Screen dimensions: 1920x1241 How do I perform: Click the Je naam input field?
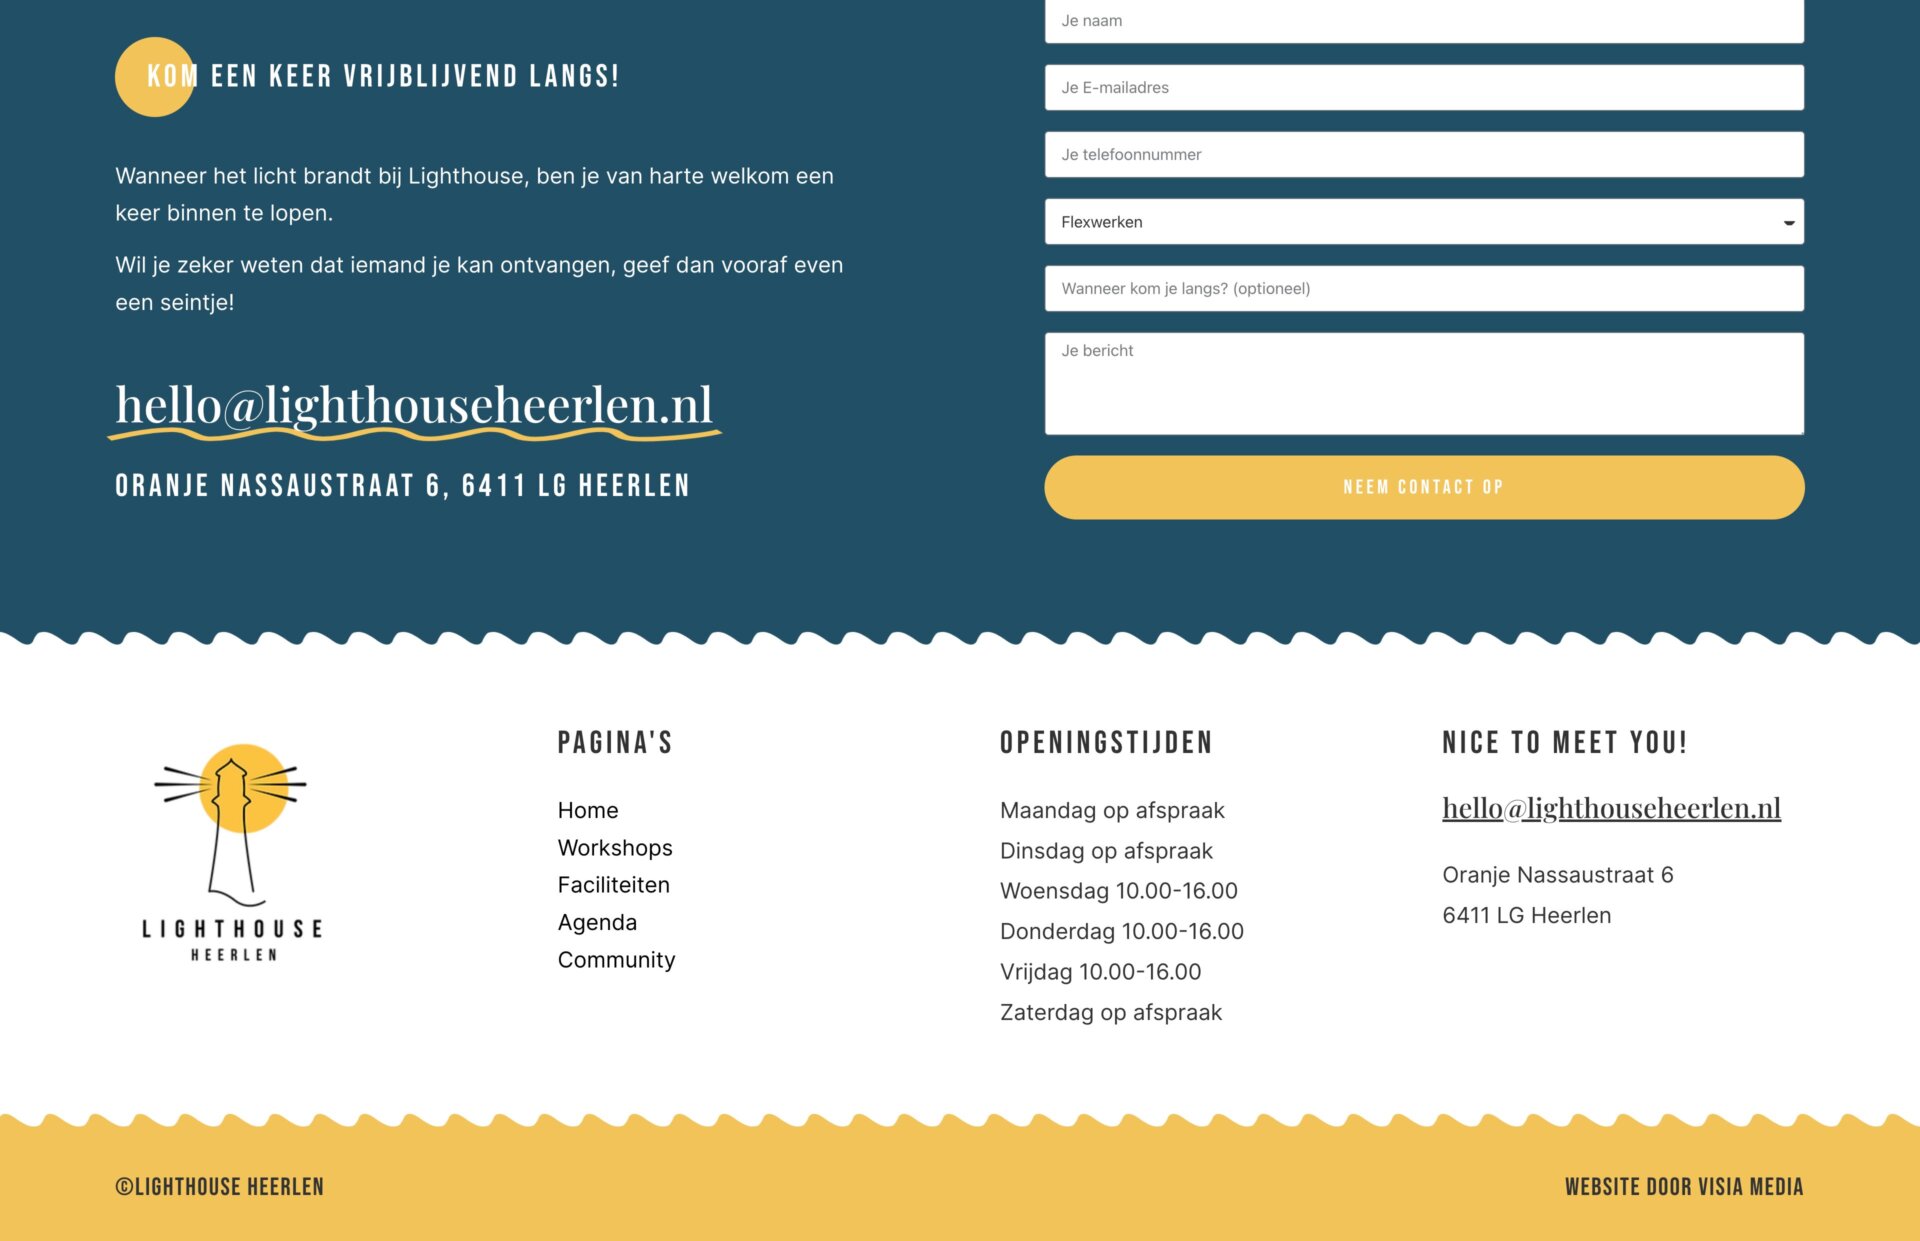click(x=1423, y=20)
